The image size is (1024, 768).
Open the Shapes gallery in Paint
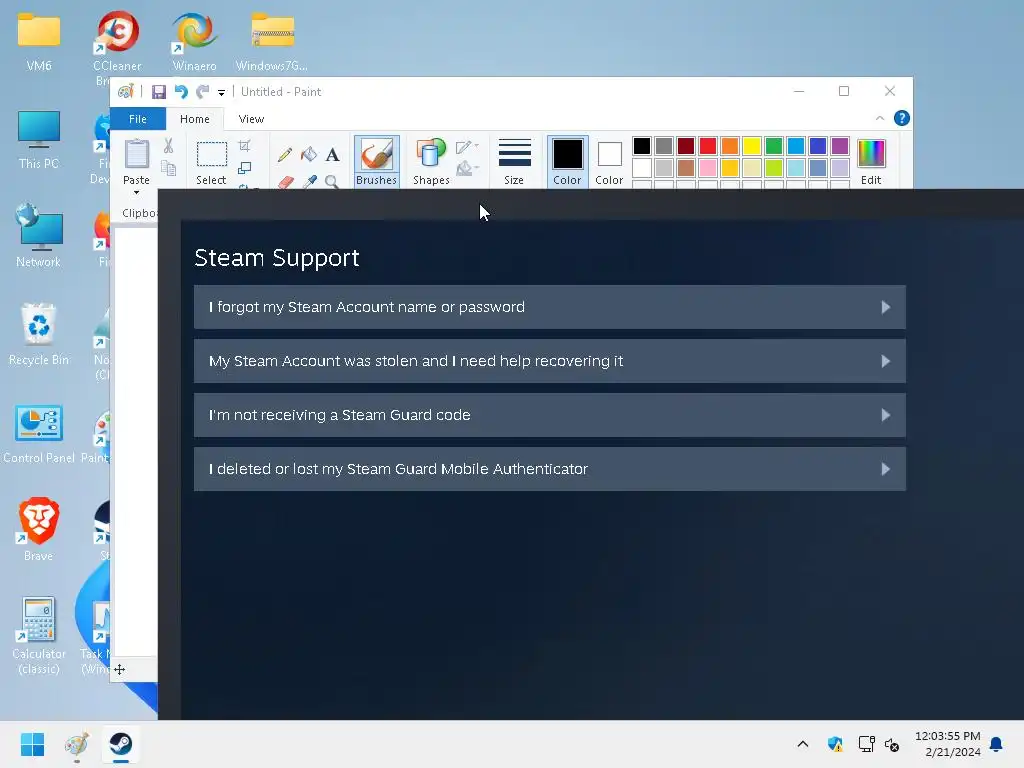point(431,161)
